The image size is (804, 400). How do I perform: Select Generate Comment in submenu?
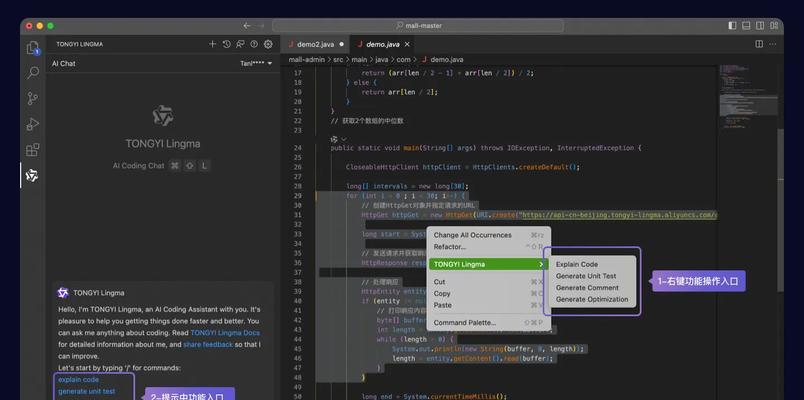587,288
